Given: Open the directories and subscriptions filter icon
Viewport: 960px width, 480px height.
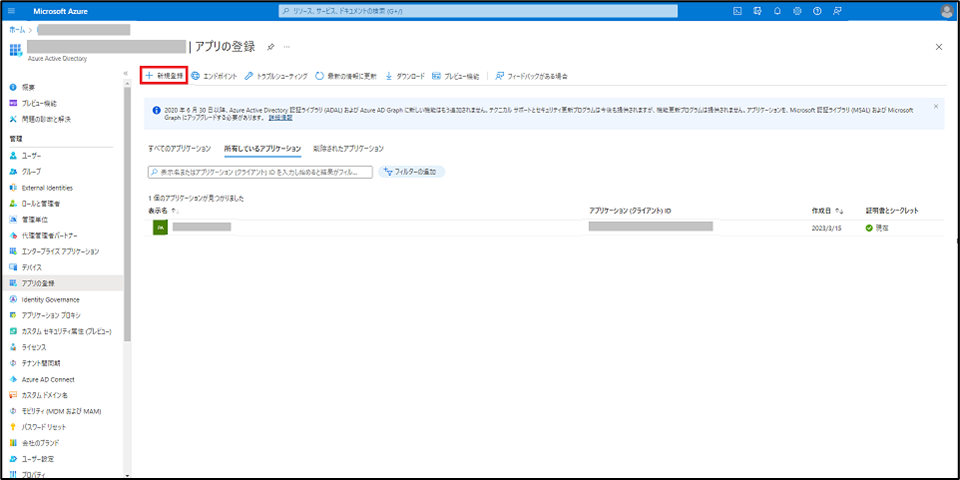Looking at the screenshot, I should click(758, 10).
